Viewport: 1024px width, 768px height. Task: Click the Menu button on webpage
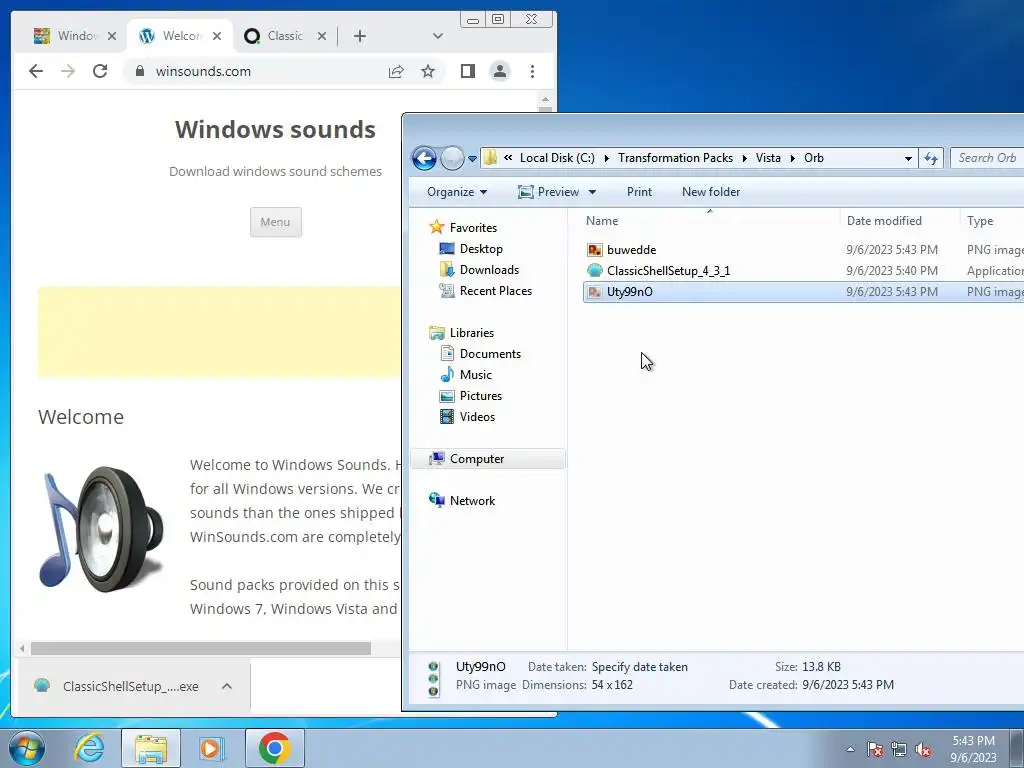[x=276, y=222]
